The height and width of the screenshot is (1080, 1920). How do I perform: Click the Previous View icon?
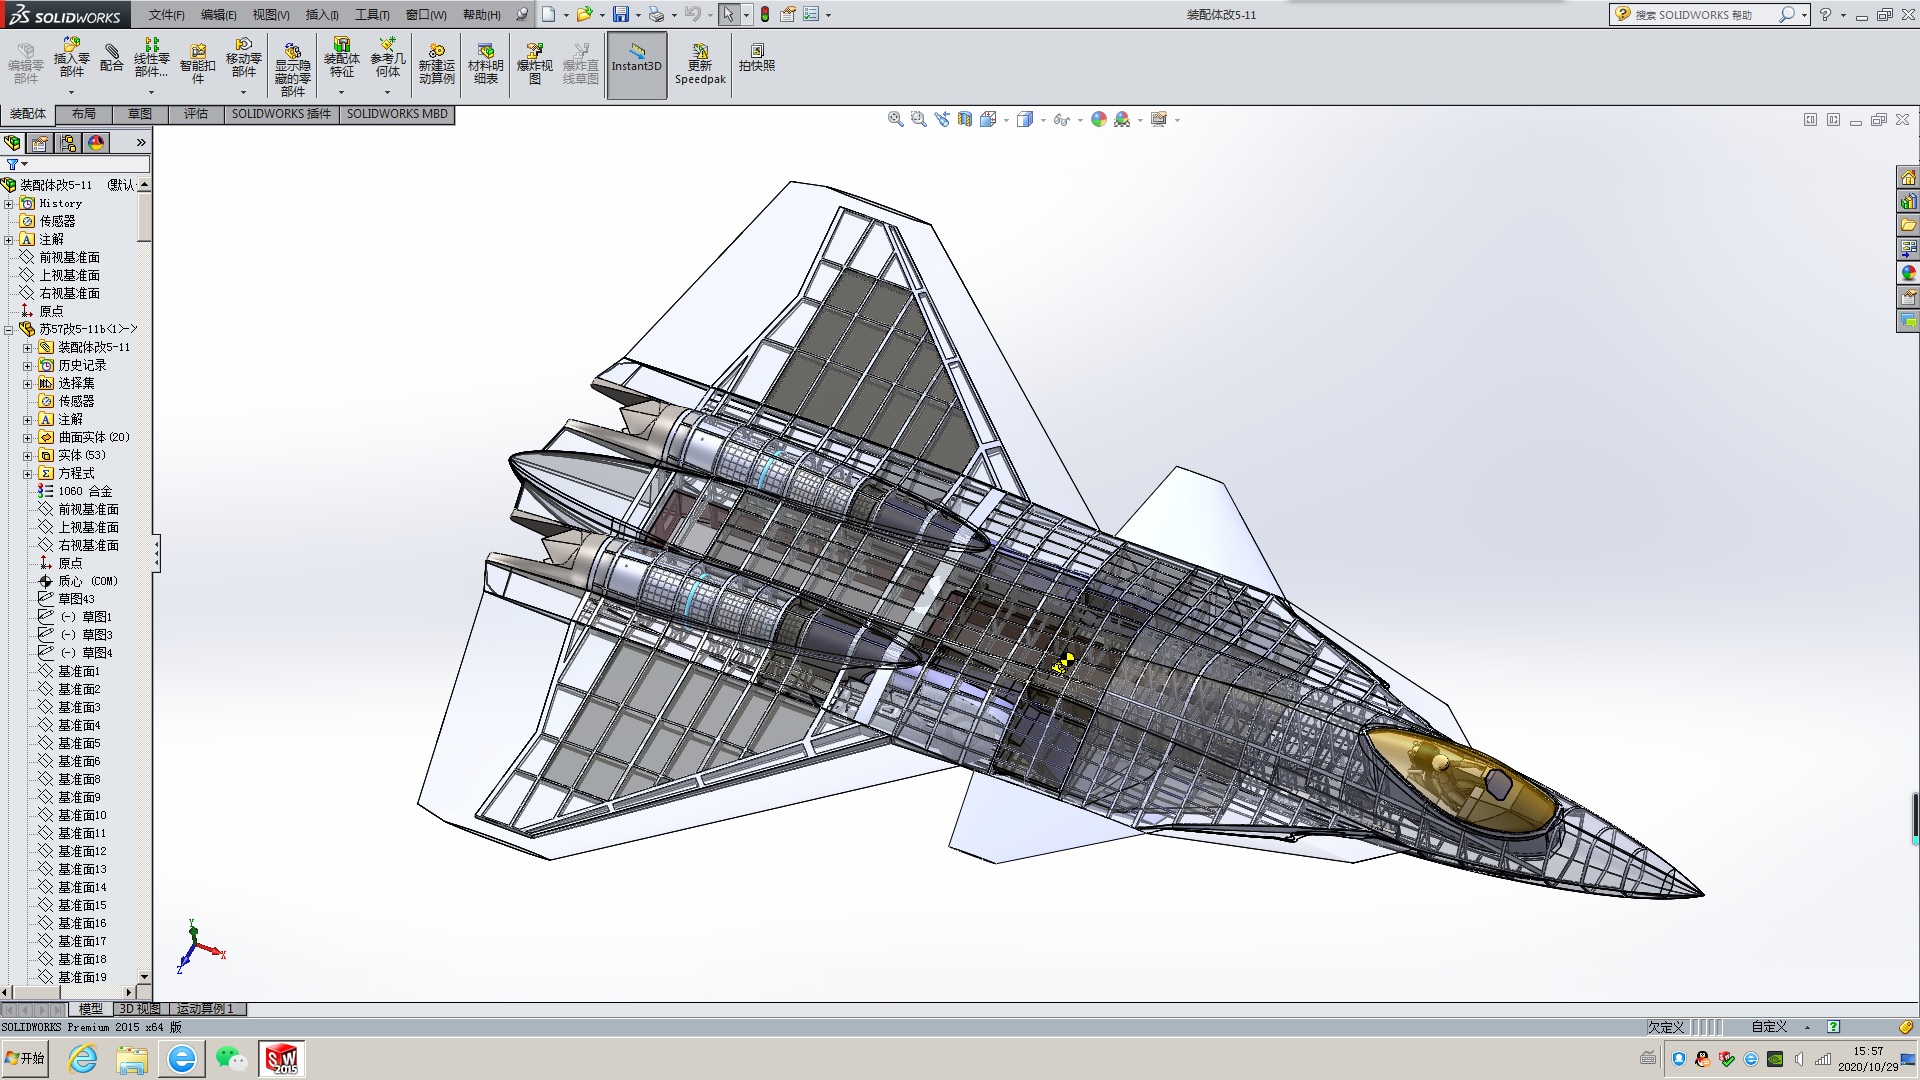(x=941, y=119)
